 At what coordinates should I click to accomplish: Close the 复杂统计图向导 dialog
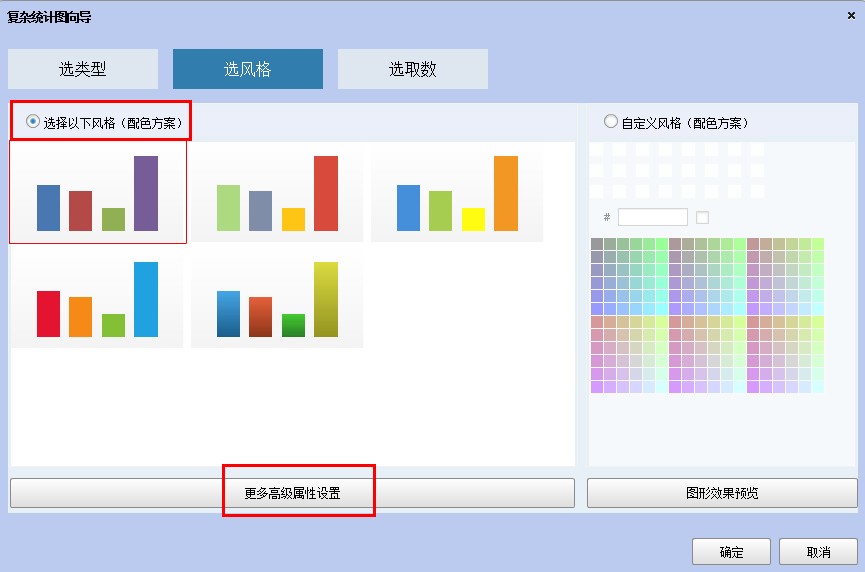tap(851, 15)
